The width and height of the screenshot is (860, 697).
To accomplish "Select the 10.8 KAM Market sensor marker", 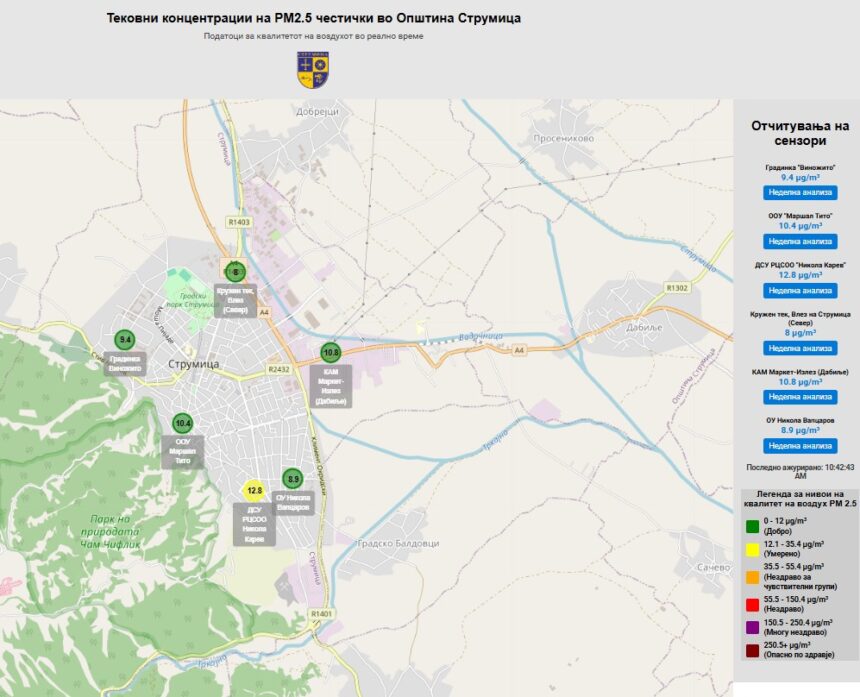I will pyautogui.click(x=330, y=352).
